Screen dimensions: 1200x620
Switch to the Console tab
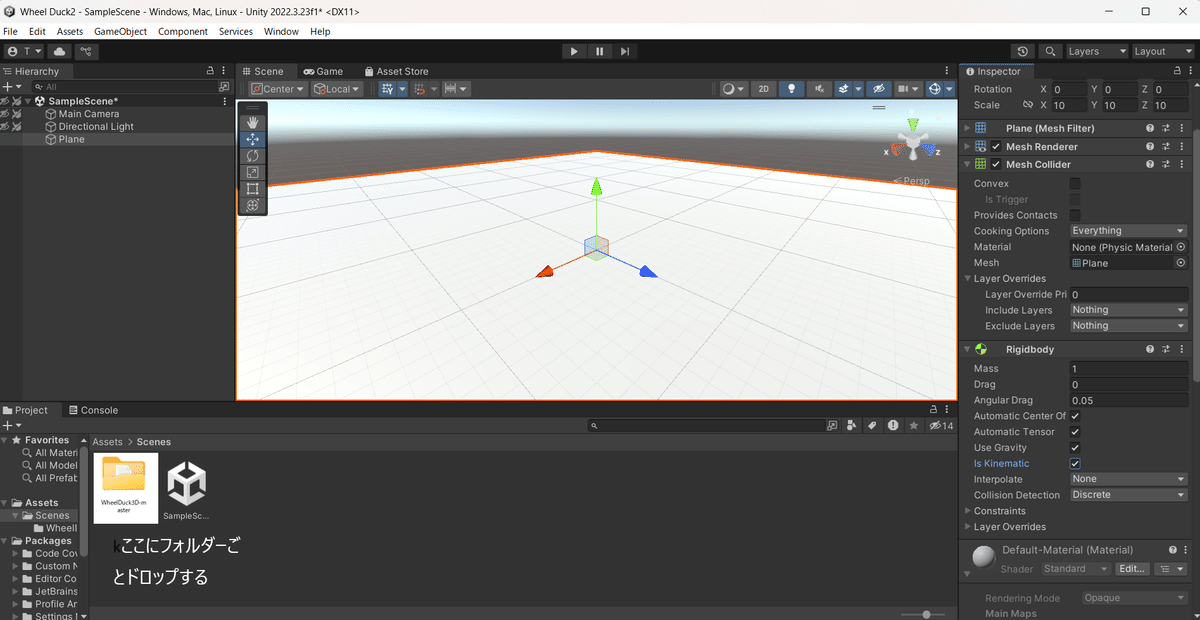(92, 410)
